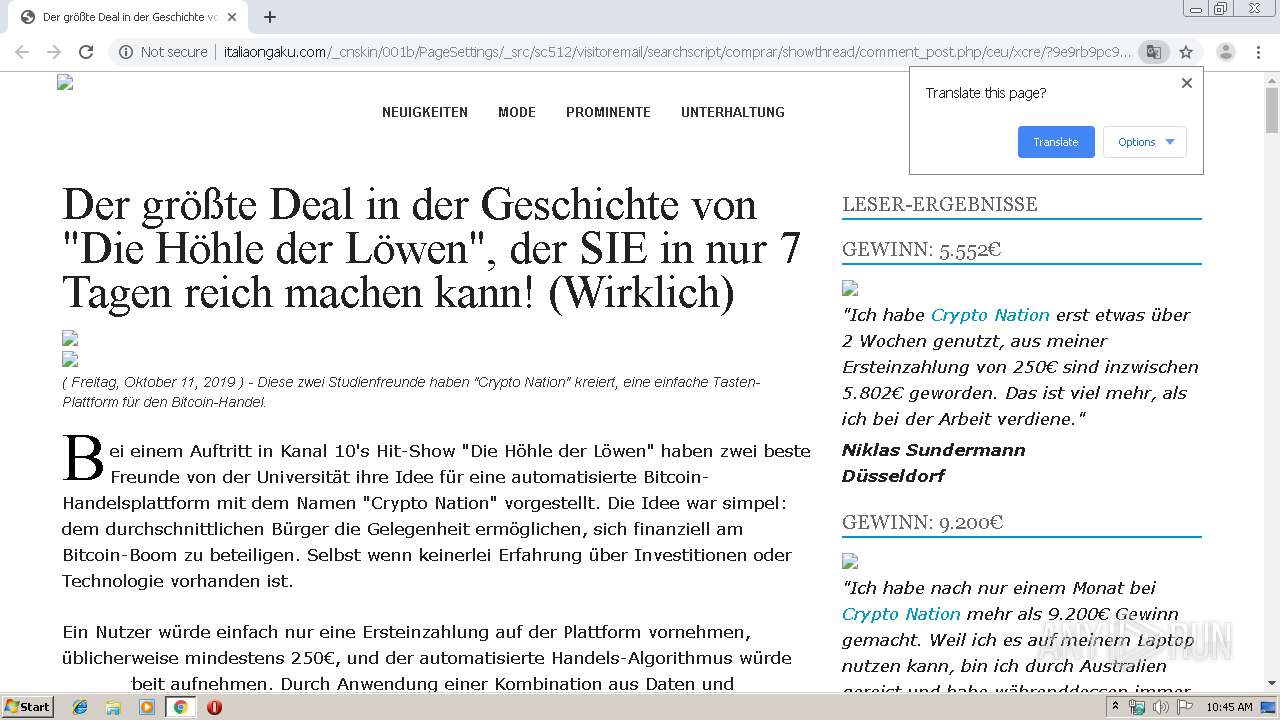Open File Explorer from taskbar
This screenshot has width=1280, height=720.
coord(113,707)
